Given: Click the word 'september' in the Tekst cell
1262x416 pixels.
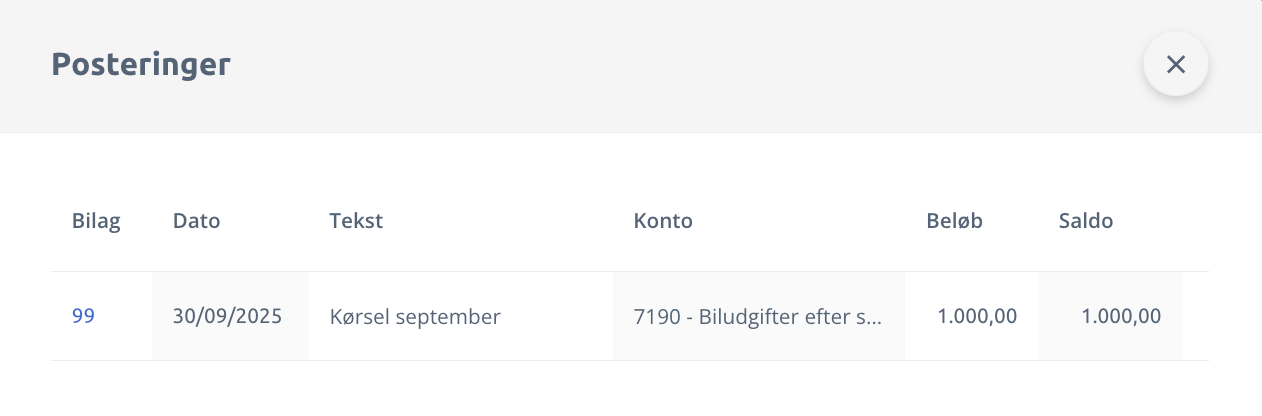Looking at the screenshot, I should 448,318.
